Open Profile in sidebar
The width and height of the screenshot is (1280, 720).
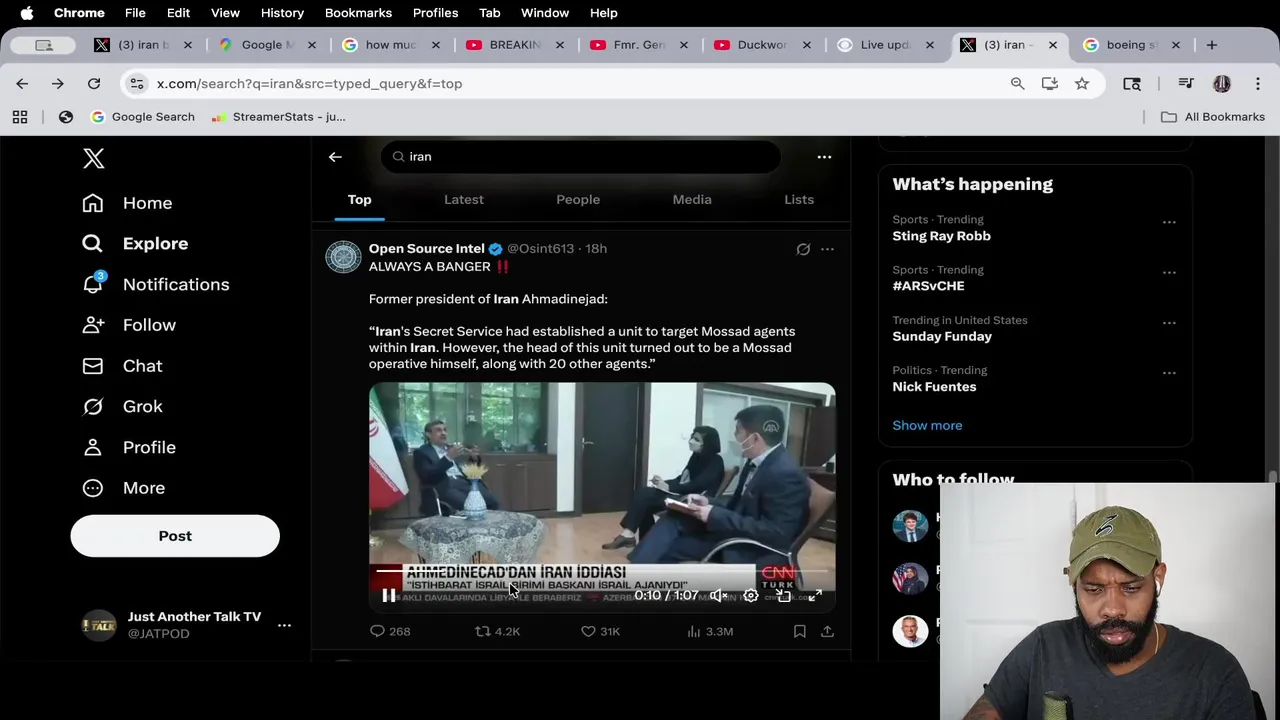tap(129, 447)
